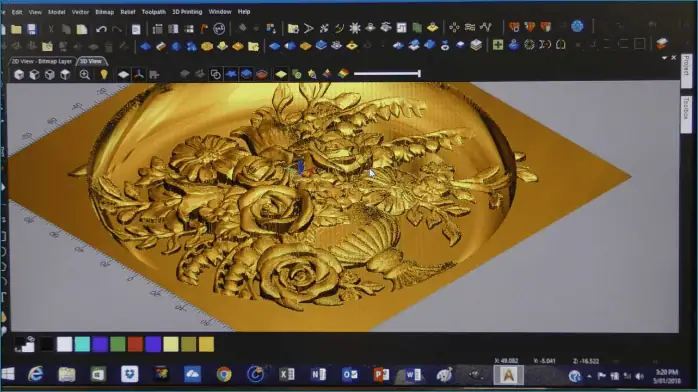The height and width of the screenshot is (392, 698).
Task: Click the magnifier zoom icon in 3D view
Action: (x=85, y=74)
